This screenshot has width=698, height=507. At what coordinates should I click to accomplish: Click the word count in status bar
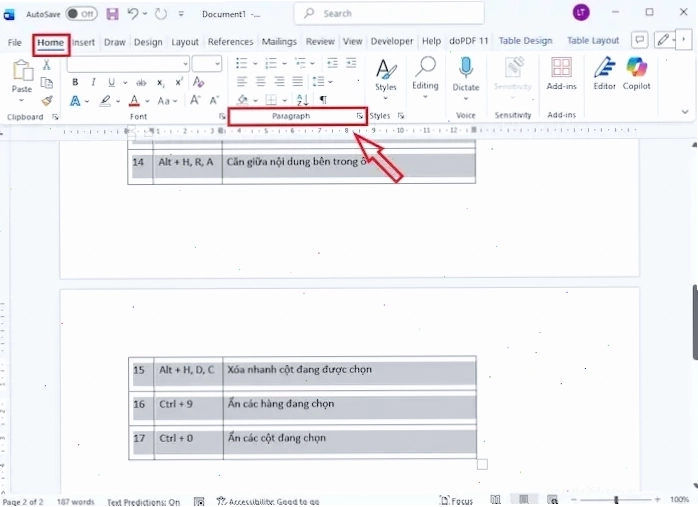click(75, 502)
